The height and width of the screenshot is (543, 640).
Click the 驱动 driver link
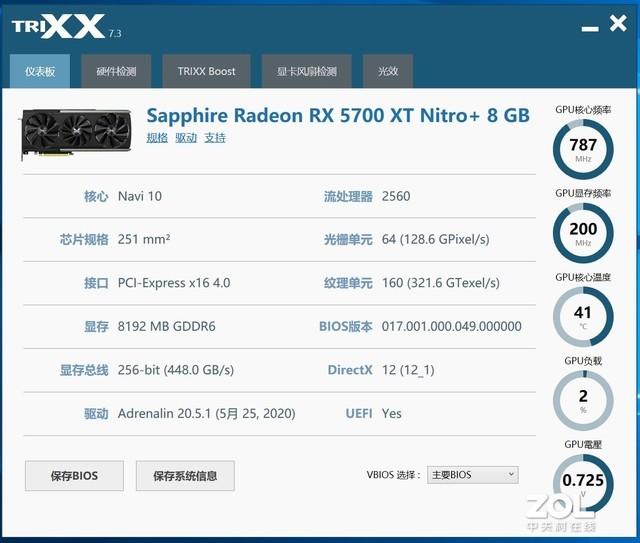pyautogui.click(x=186, y=138)
